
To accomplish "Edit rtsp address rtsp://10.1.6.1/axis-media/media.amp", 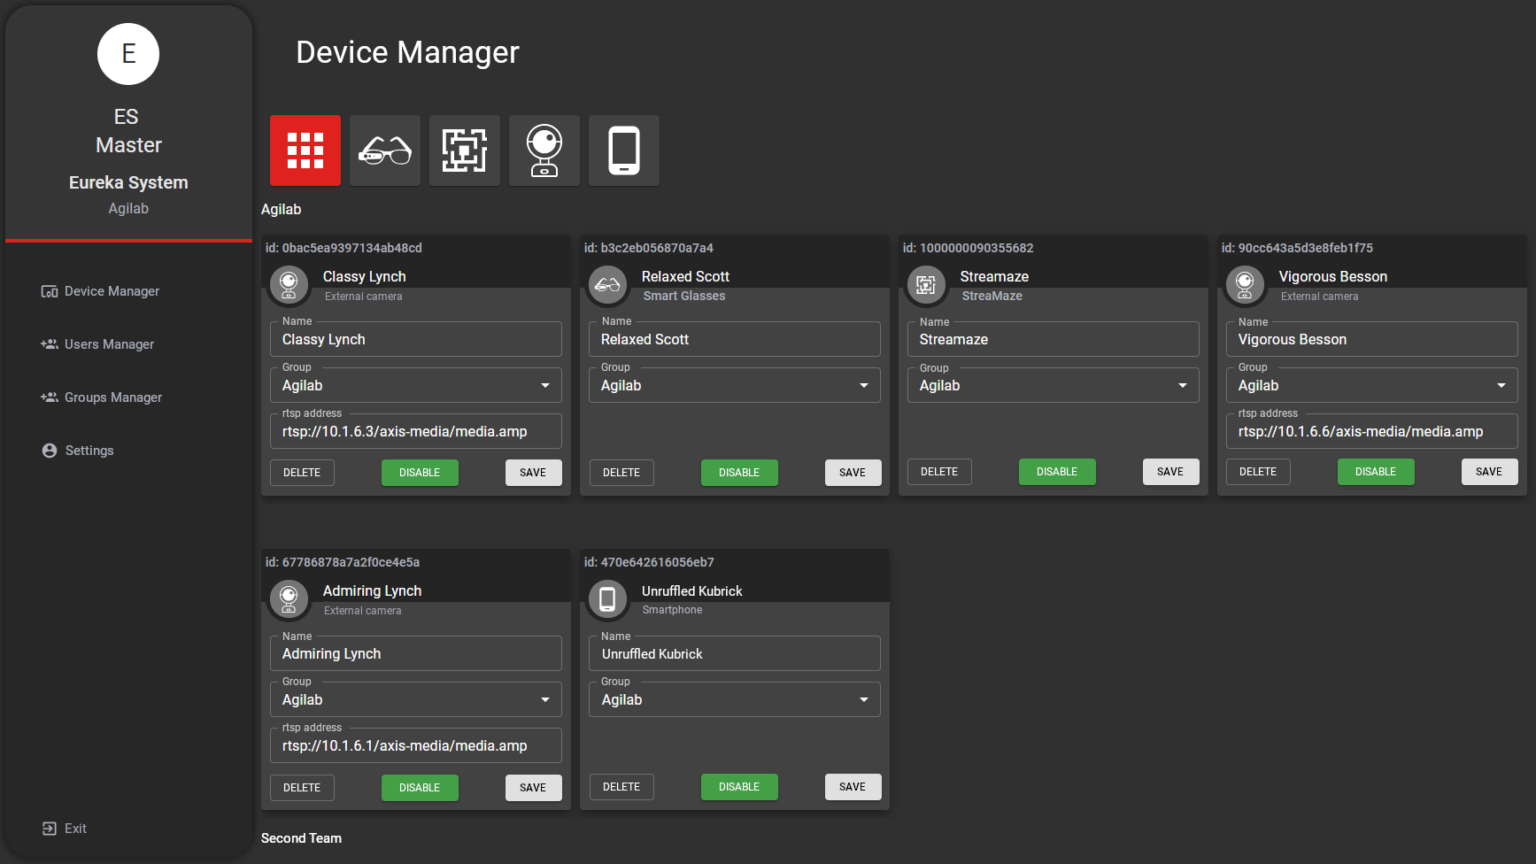I will tap(416, 745).
